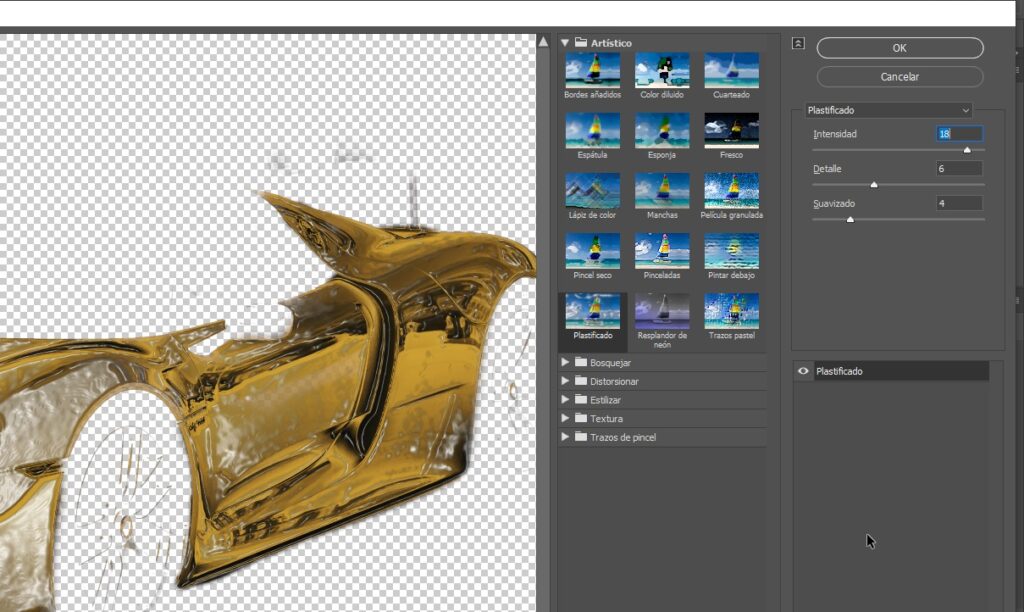Pick the Película granulada filter

pyautogui.click(x=732, y=192)
